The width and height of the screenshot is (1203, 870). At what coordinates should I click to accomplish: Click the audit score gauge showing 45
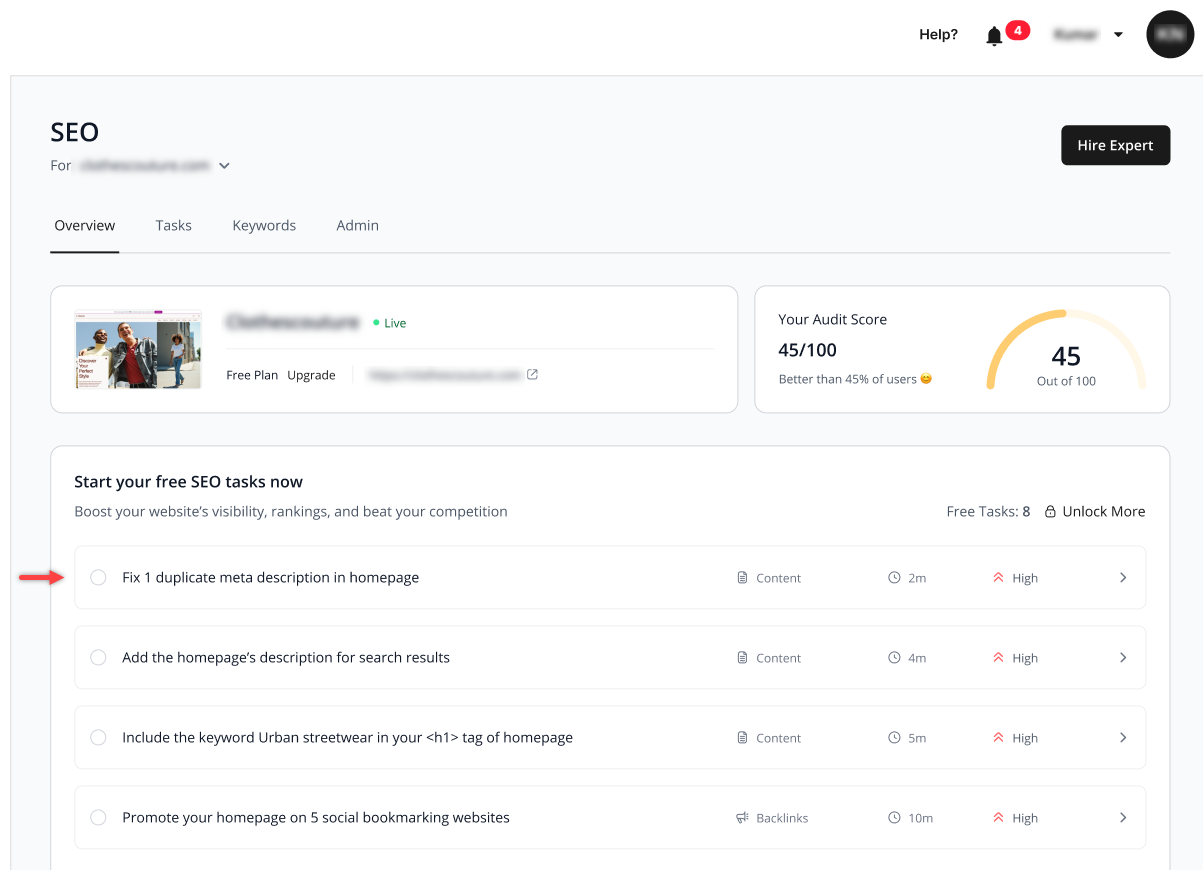(1066, 350)
